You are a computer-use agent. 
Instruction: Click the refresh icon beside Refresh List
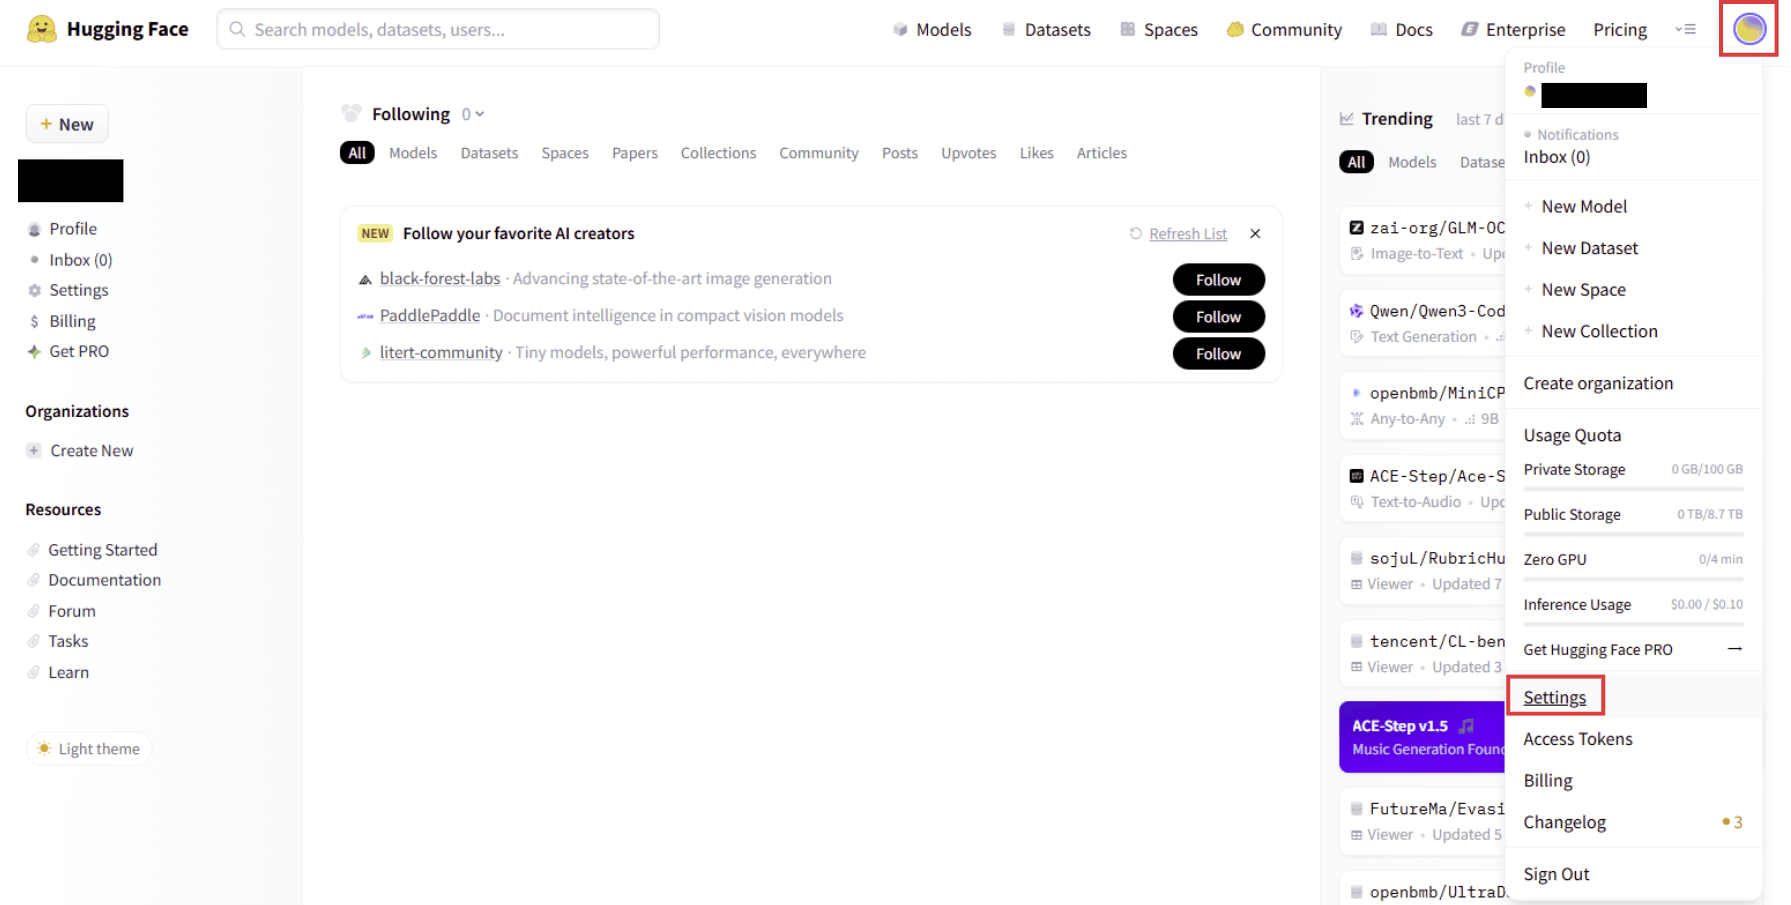1135,233
